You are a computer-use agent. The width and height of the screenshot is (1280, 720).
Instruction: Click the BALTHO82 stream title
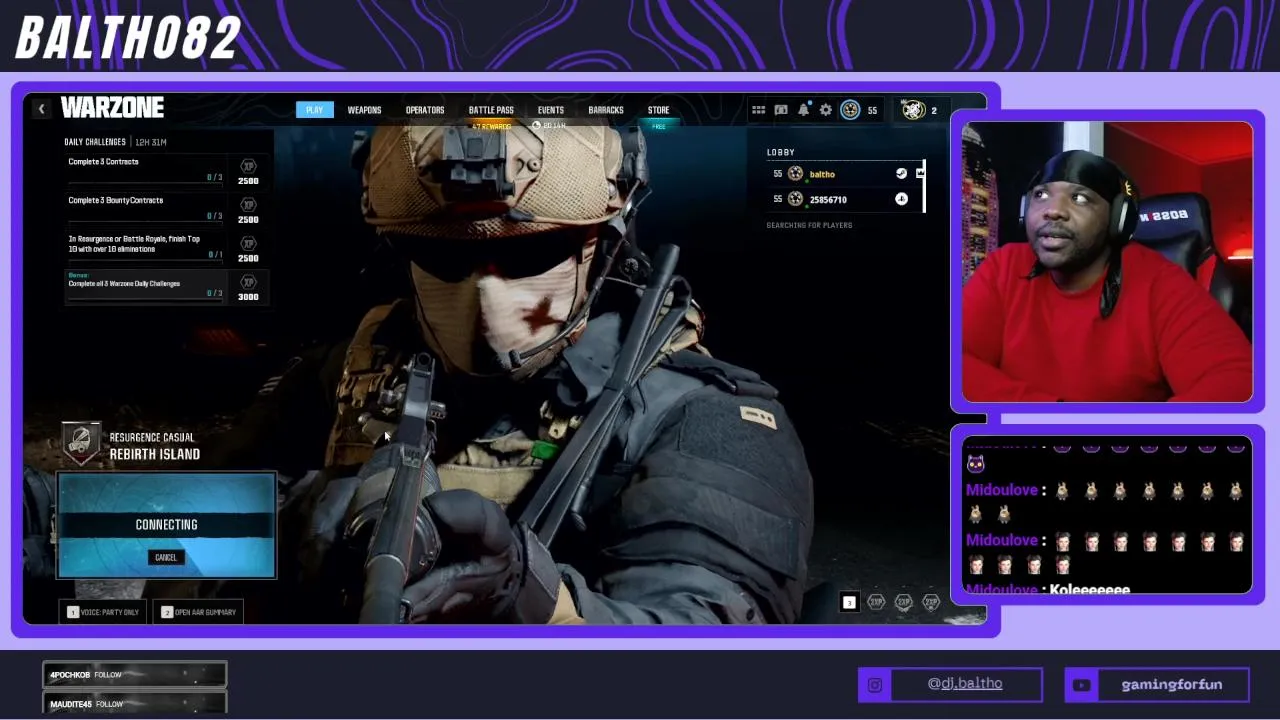pos(128,38)
